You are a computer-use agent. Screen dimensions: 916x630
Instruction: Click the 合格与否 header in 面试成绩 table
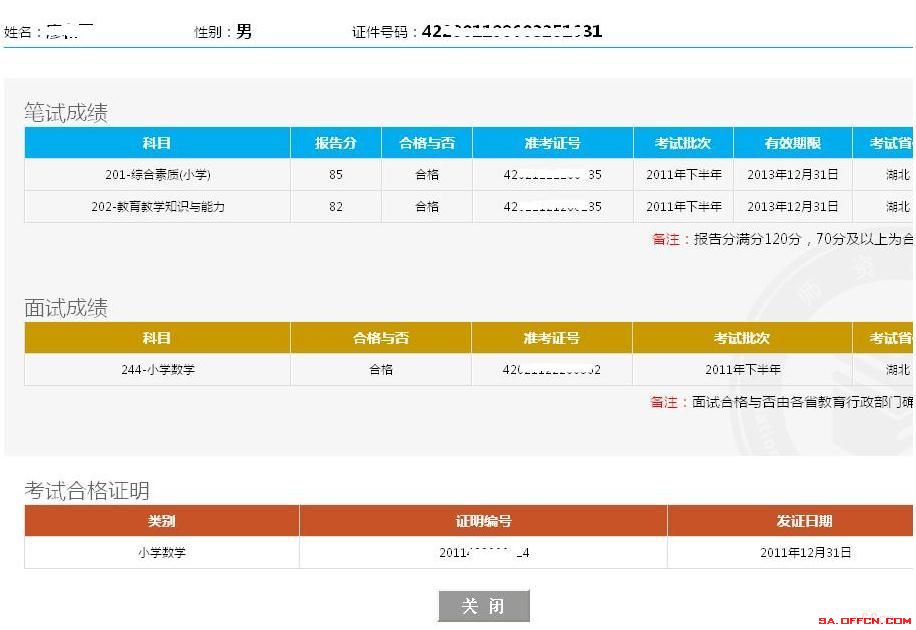click(x=381, y=338)
